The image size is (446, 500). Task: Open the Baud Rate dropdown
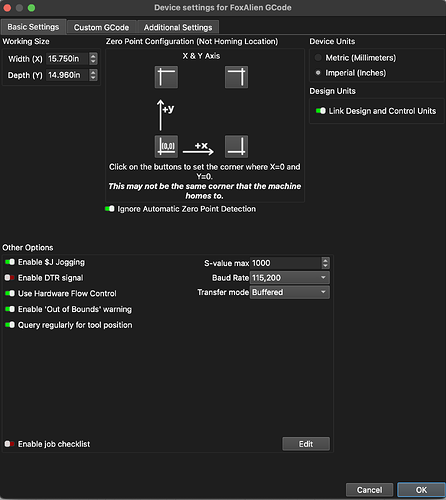[x=290, y=277]
